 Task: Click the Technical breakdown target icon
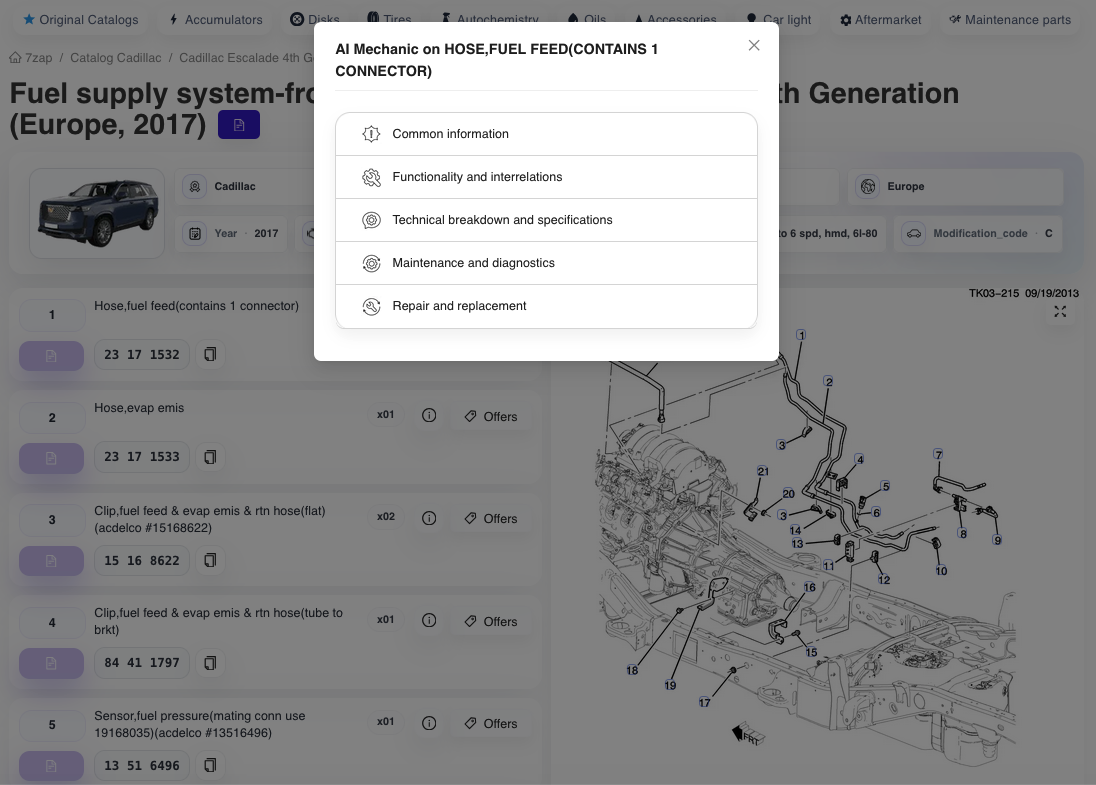(x=371, y=220)
